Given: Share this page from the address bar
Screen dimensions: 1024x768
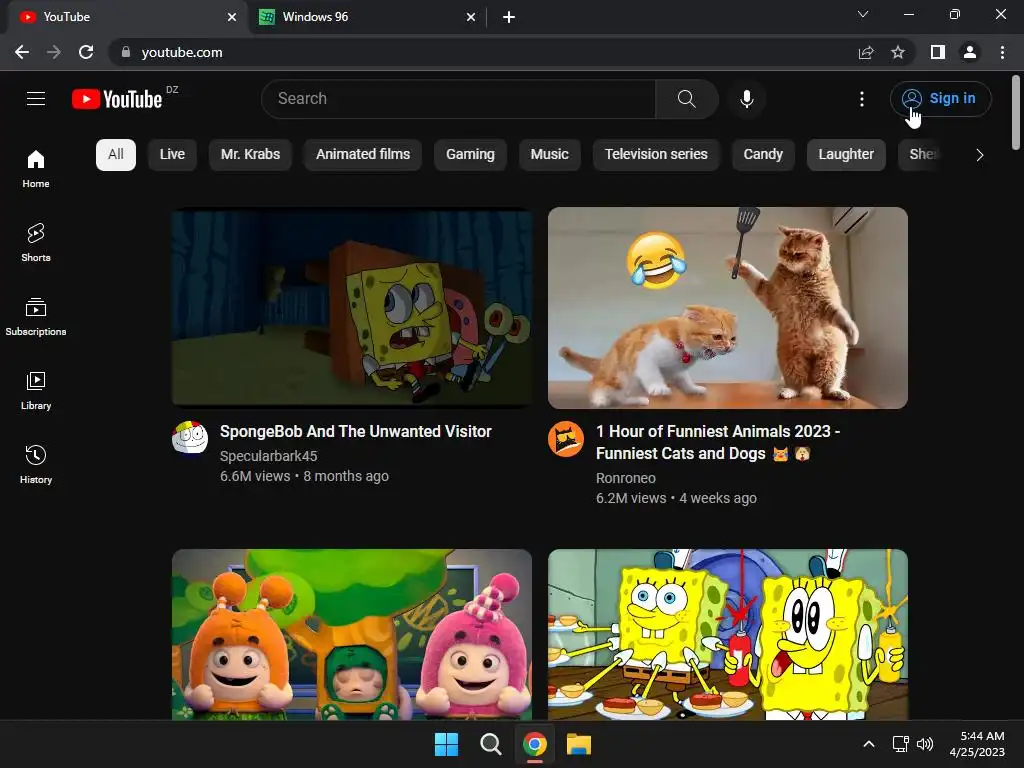Looking at the screenshot, I should click(866, 52).
